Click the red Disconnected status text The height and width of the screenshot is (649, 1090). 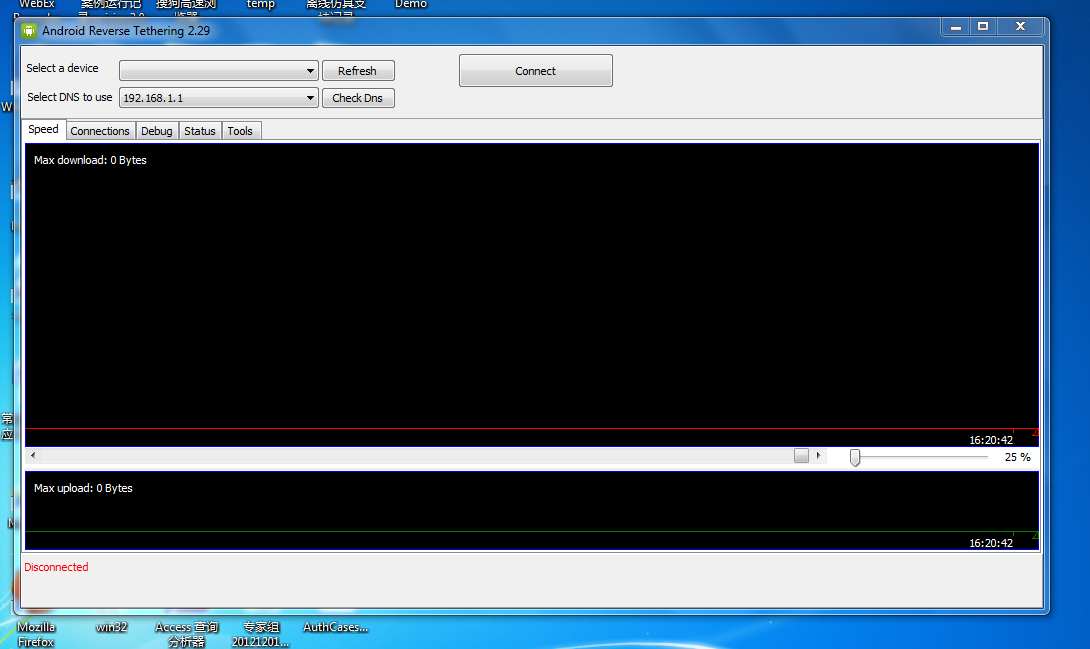click(56, 567)
